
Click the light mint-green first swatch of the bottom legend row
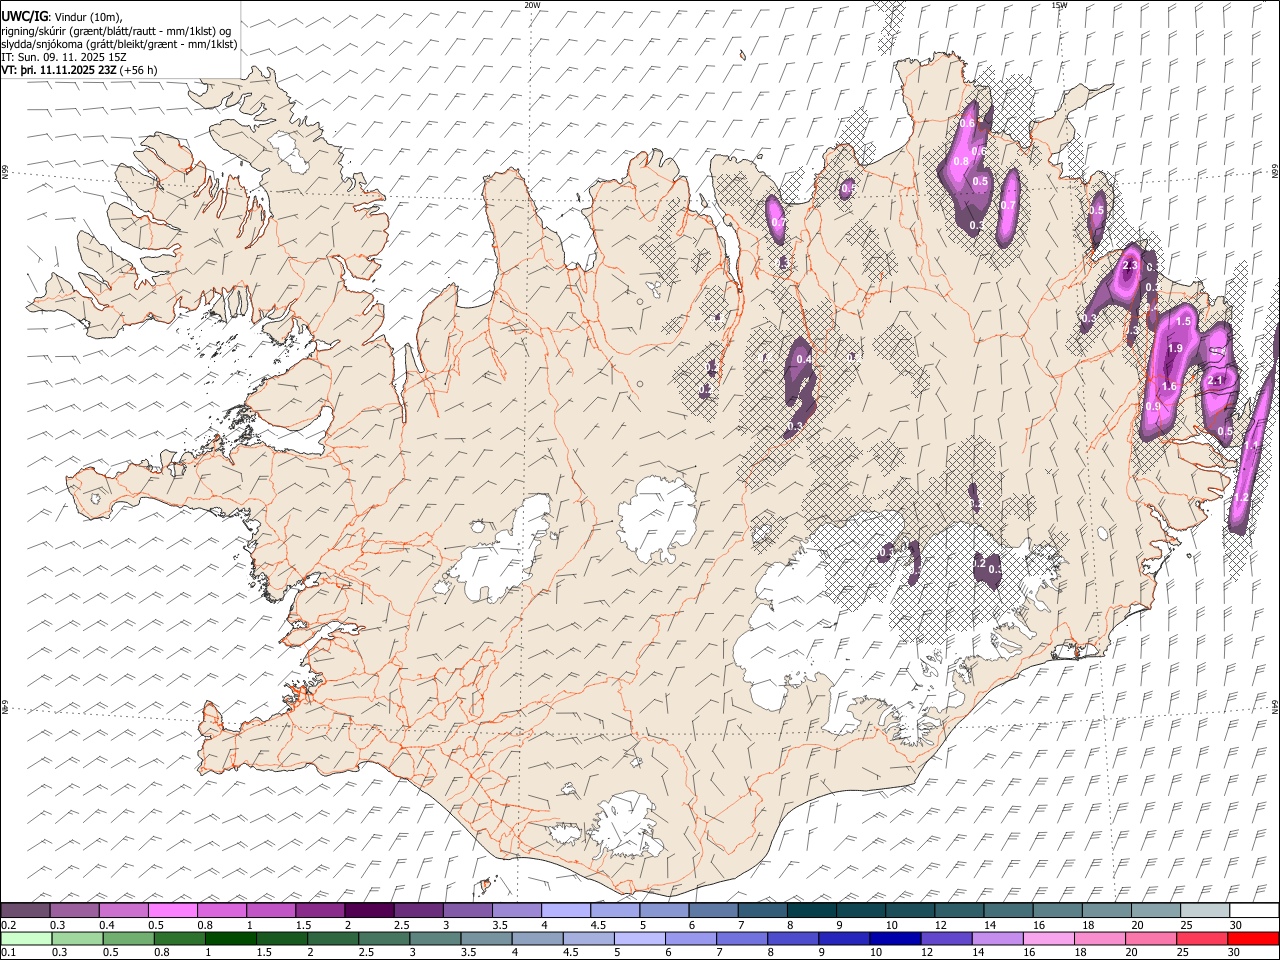(26, 938)
